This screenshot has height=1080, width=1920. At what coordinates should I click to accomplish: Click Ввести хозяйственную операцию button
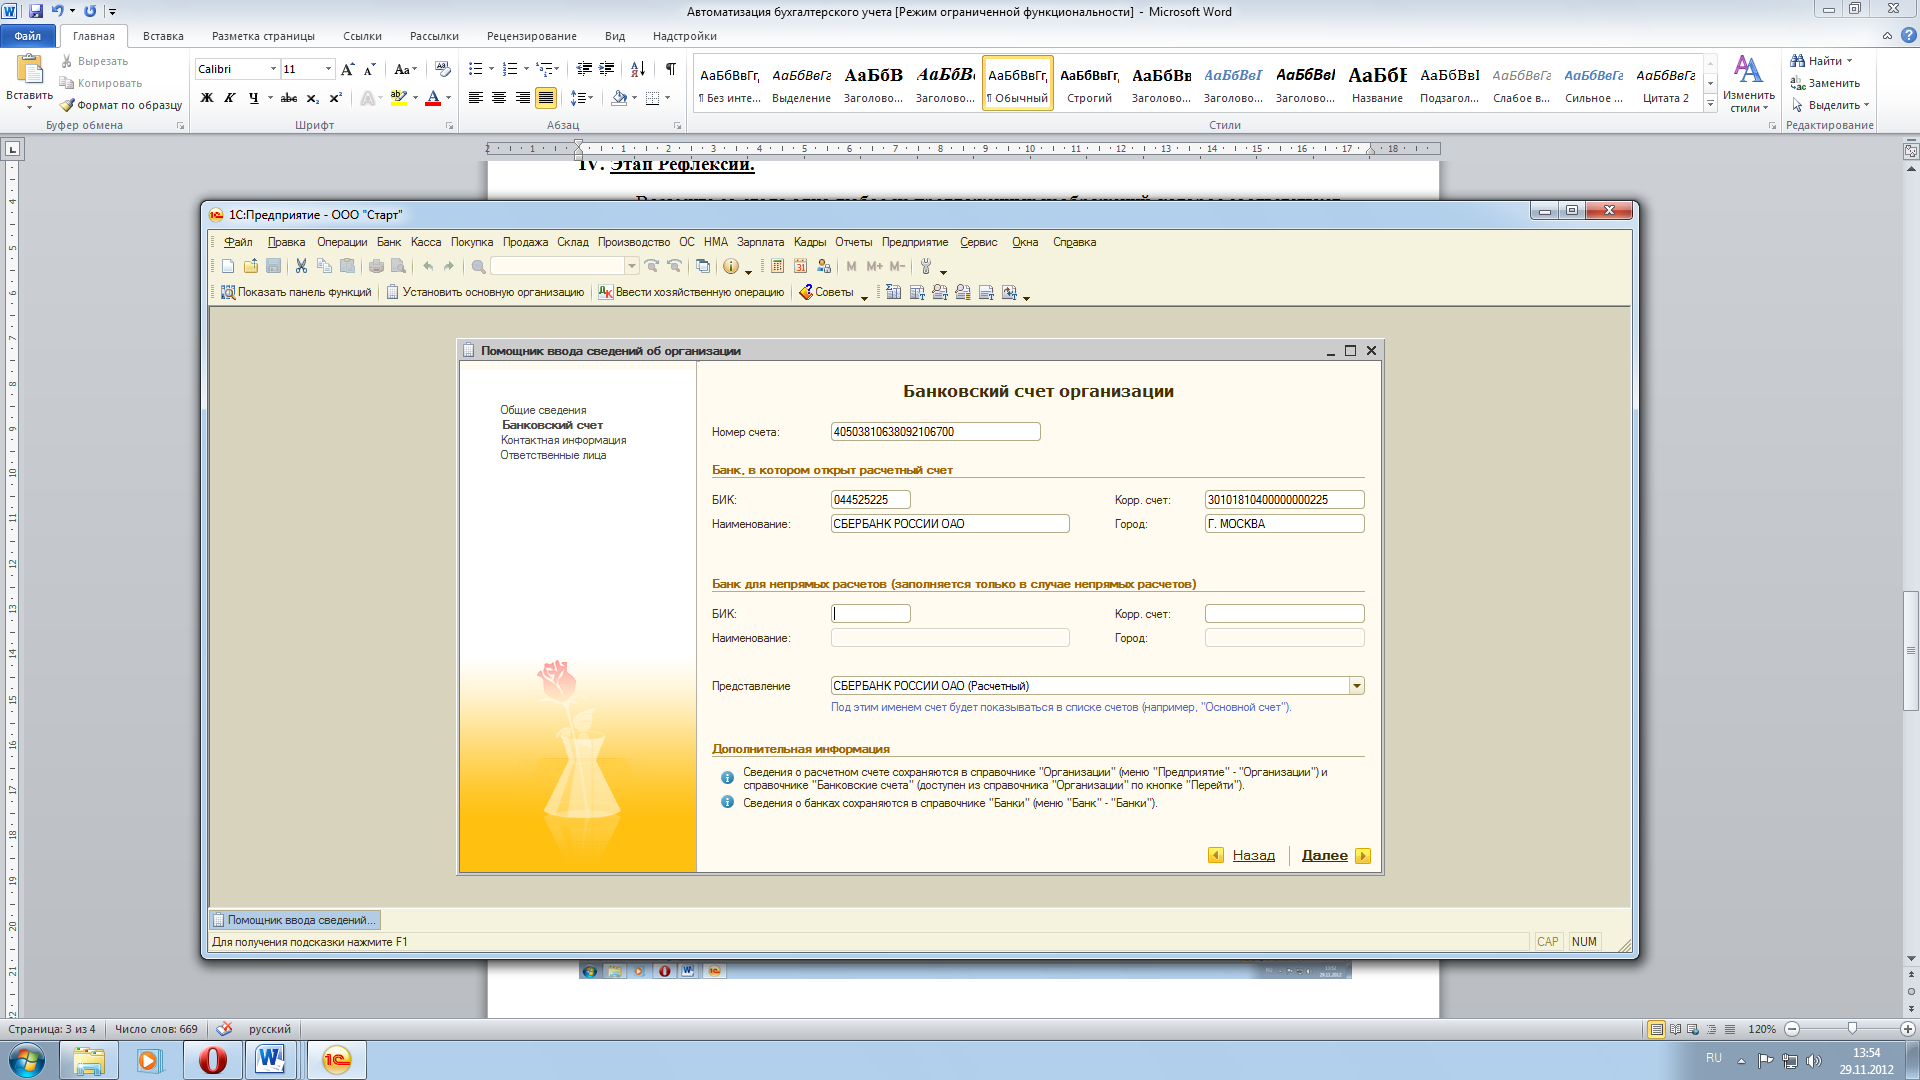pos(691,292)
